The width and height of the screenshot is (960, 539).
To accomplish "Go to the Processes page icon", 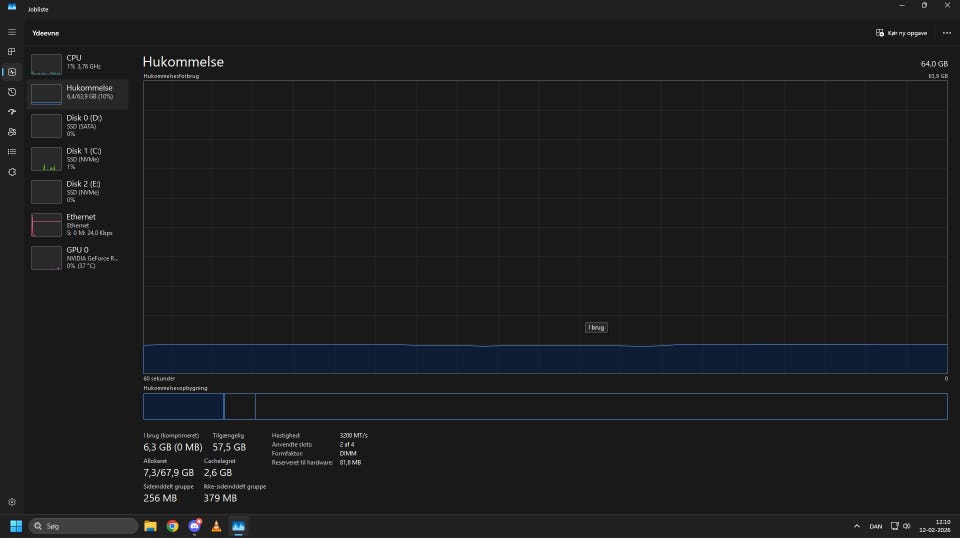I will [x=12, y=52].
